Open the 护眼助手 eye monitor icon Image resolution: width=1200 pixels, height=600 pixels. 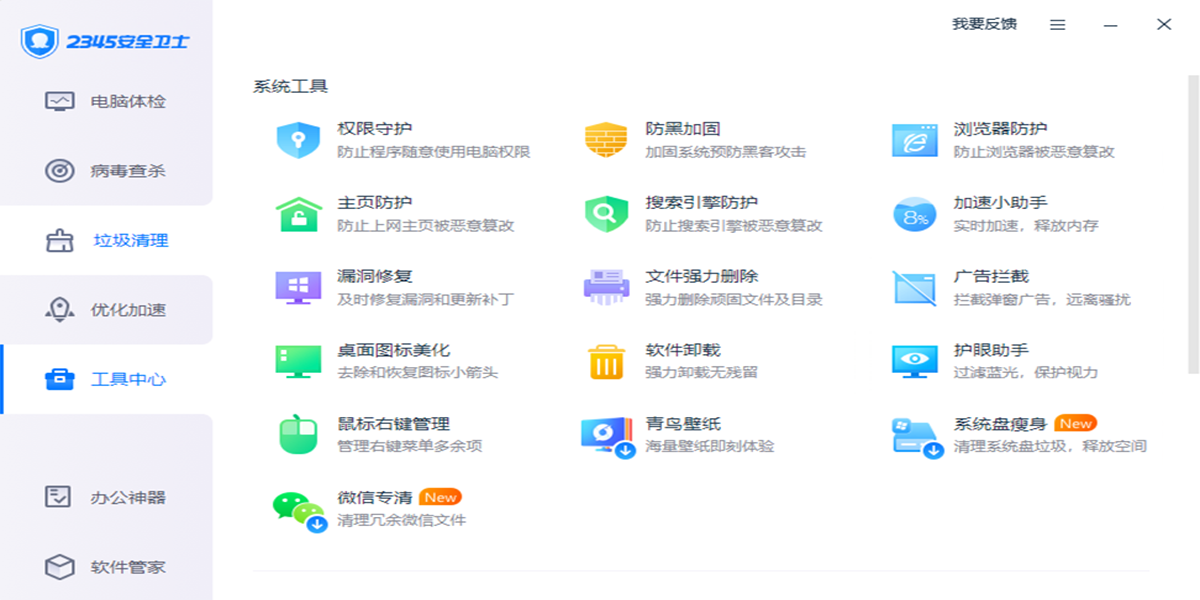pyautogui.click(x=914, y=362)
